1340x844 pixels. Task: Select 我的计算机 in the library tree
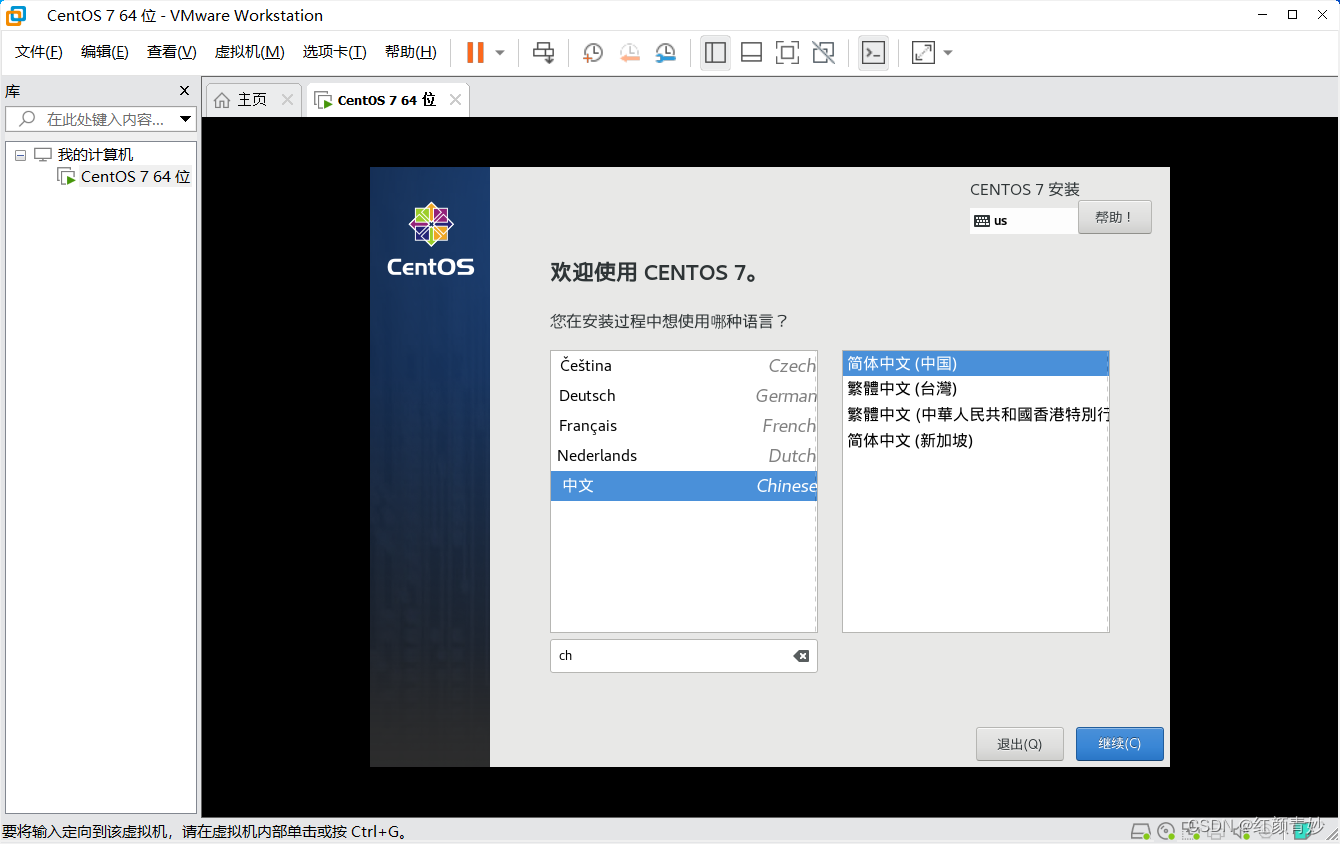95,155
